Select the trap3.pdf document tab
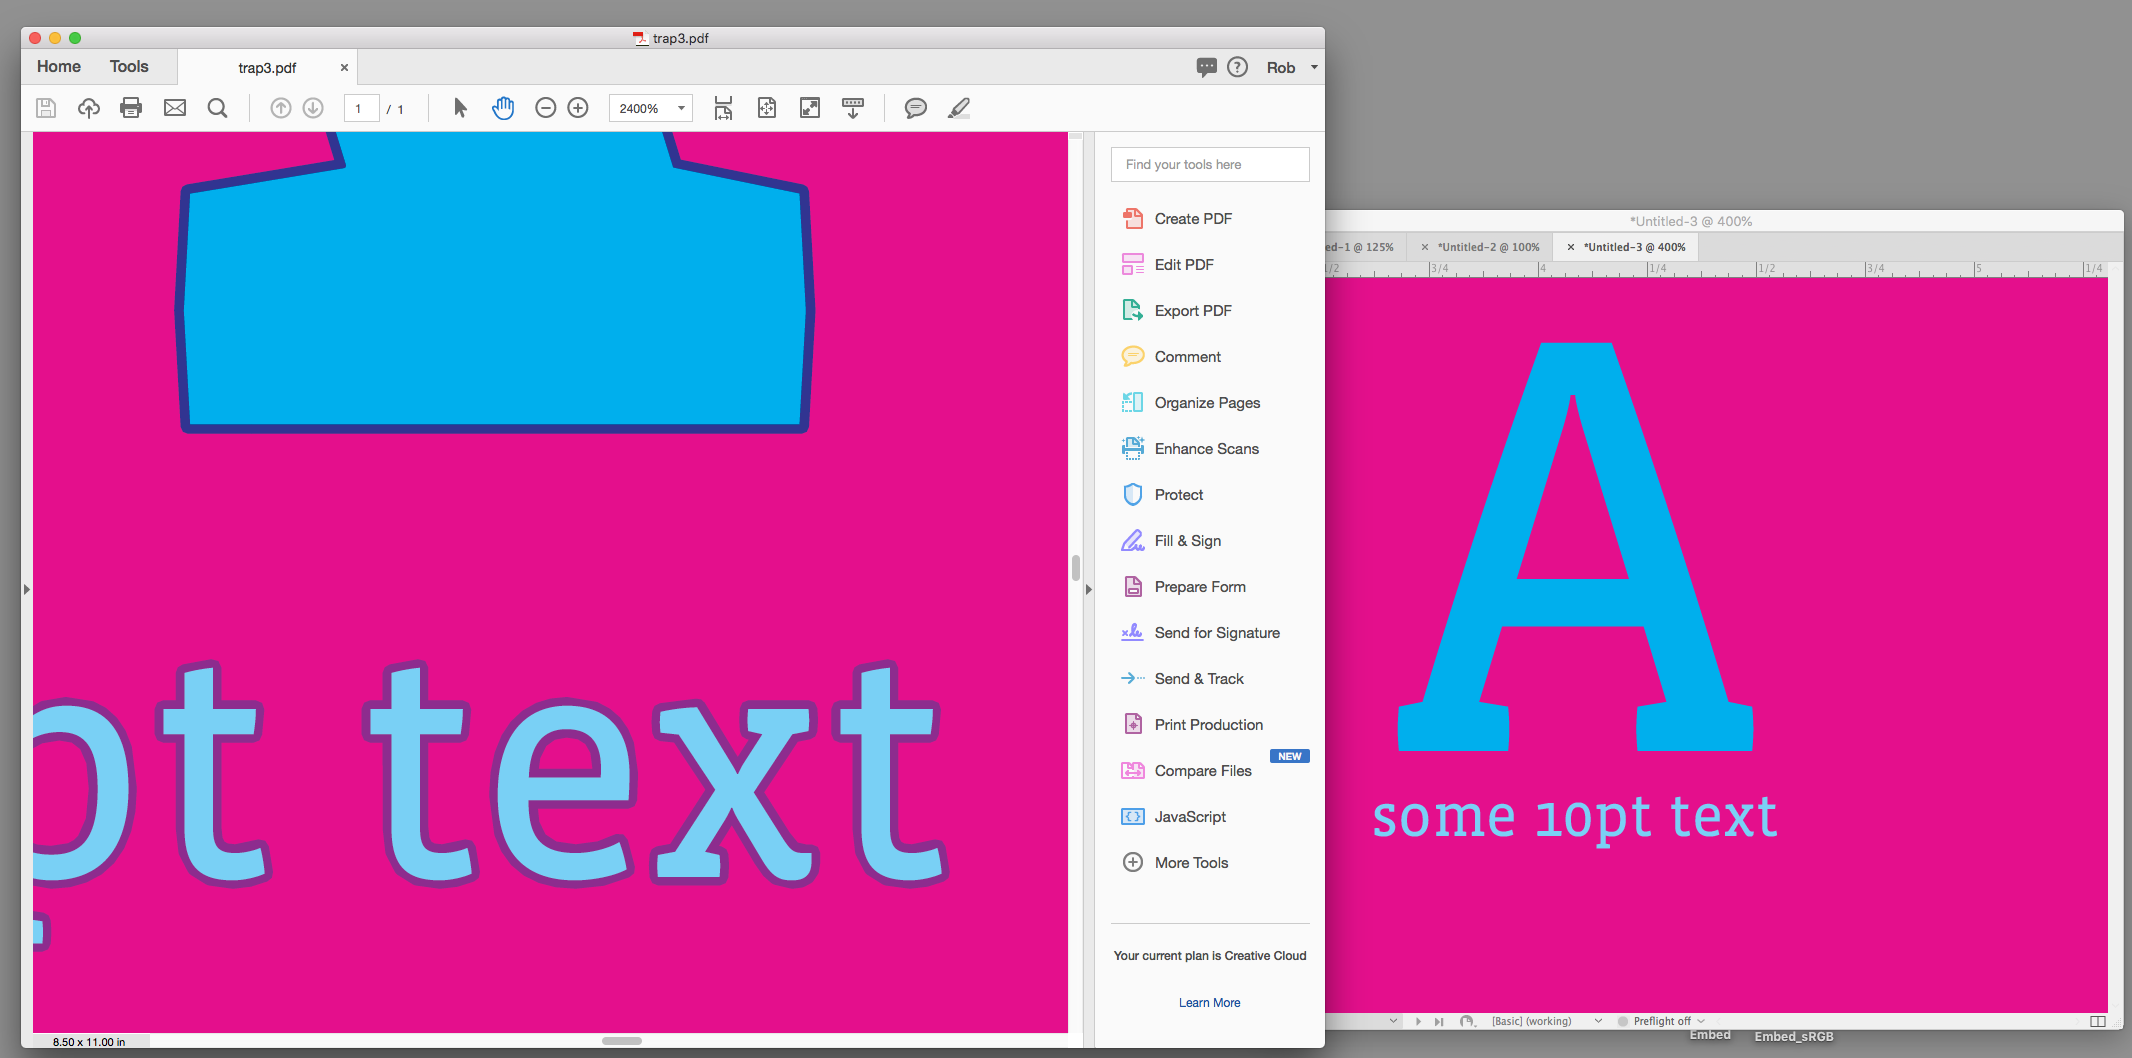 point(267,68)
